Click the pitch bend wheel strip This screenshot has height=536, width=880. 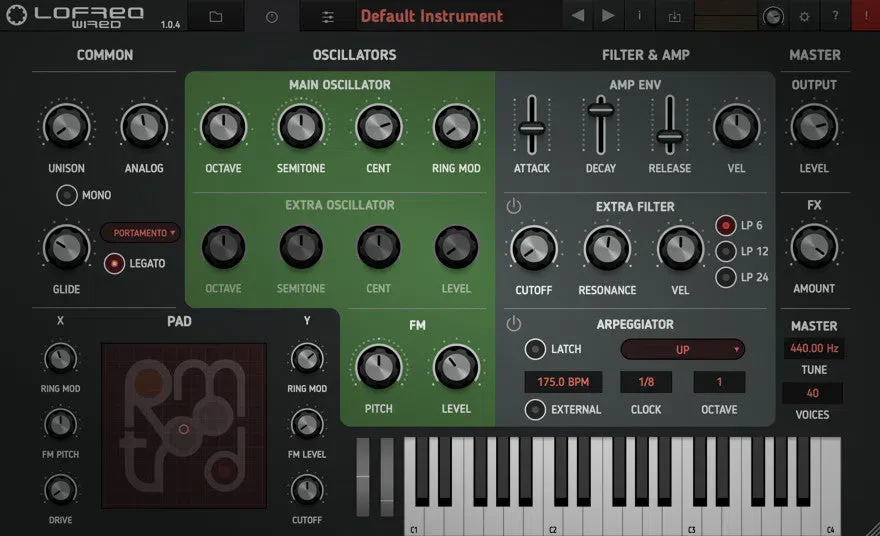[363, 477]
